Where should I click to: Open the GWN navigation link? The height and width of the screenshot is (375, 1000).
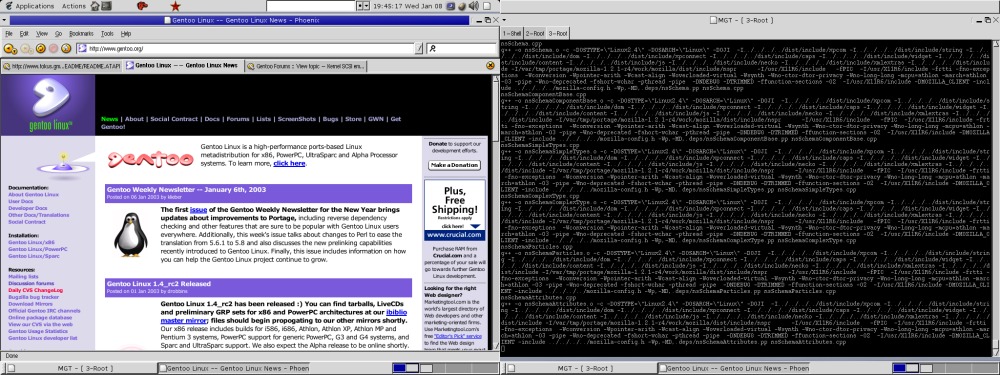tap(375, 119)
